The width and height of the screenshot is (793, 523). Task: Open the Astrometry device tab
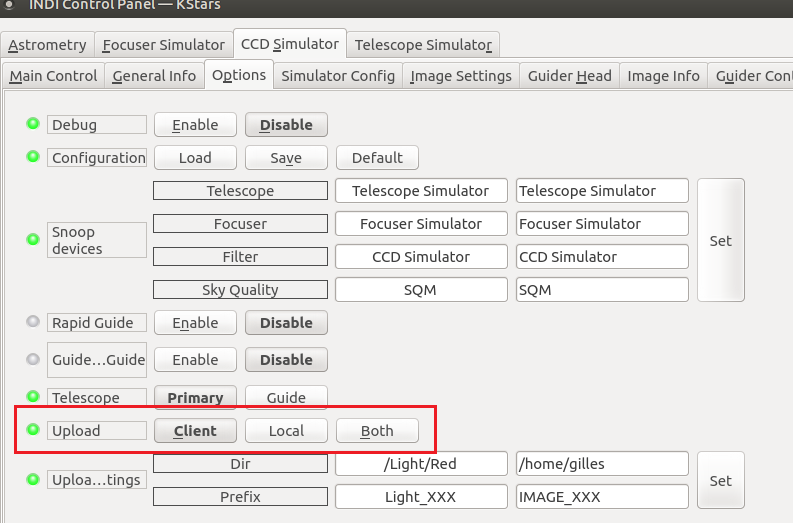47,45
